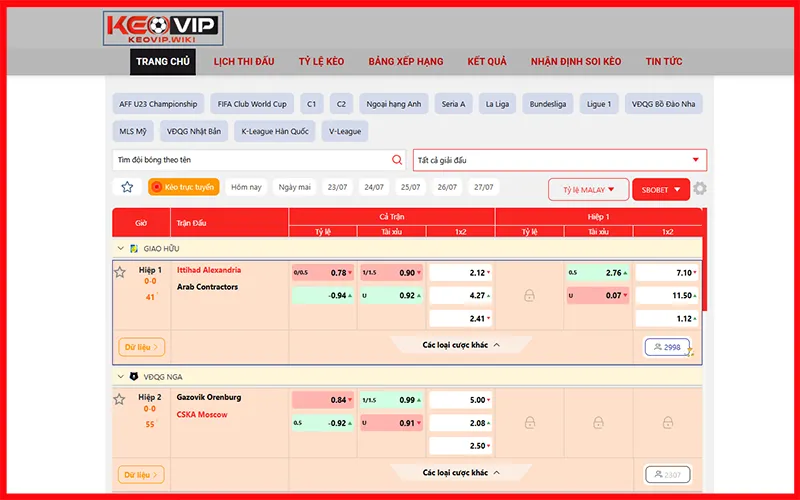
Task: Click the 2998 viewers icon button
Action: (667, 347)
